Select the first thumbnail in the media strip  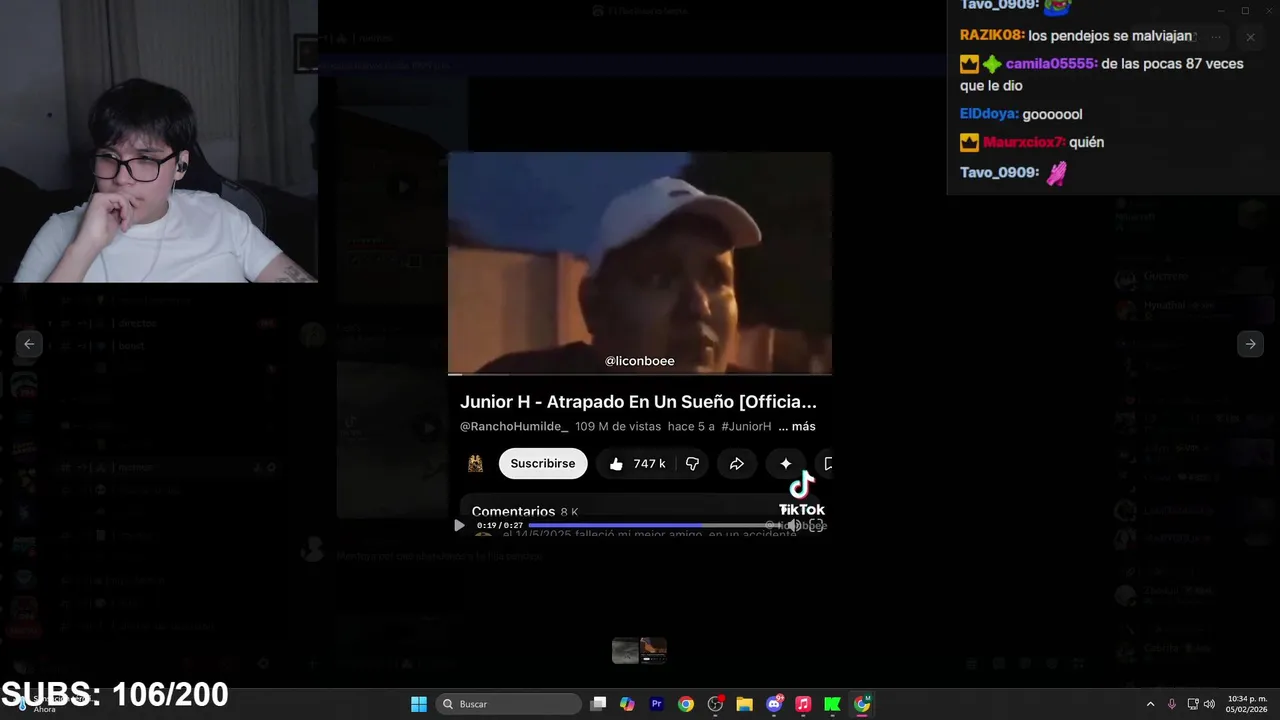pyautogui.click(x=625, y=651)
